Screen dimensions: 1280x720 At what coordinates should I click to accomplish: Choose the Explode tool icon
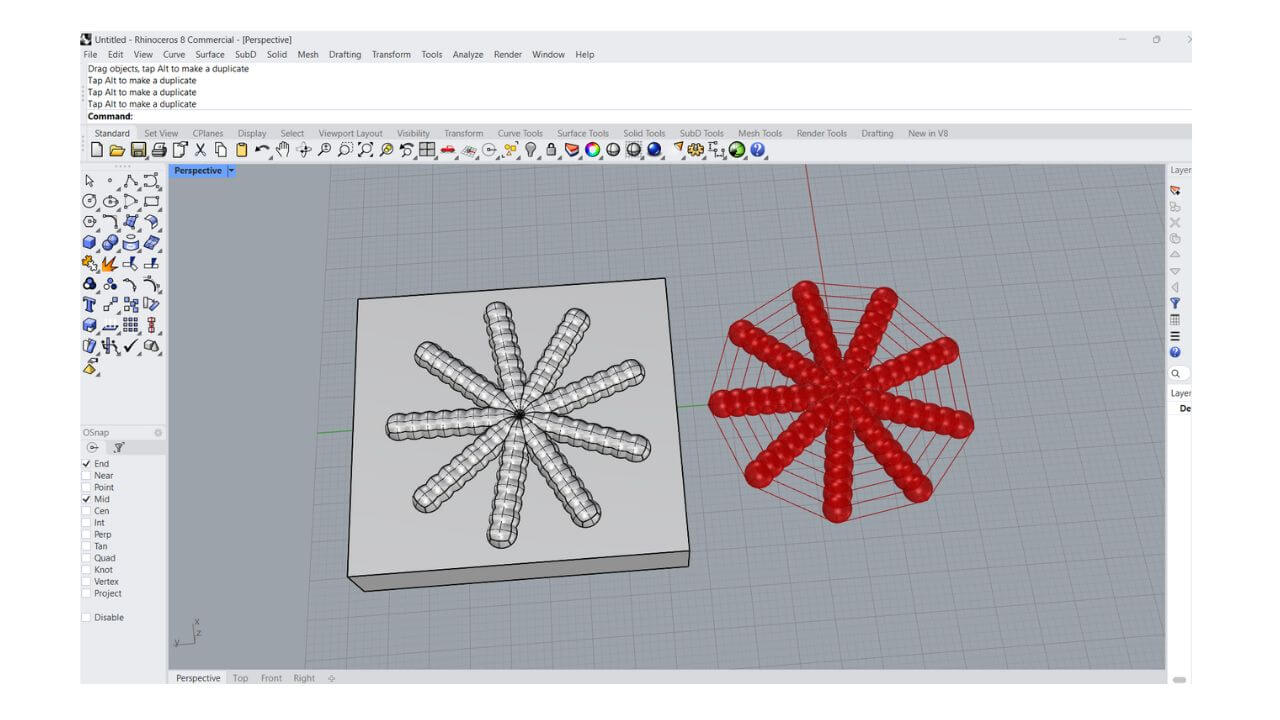coord(110,263)
